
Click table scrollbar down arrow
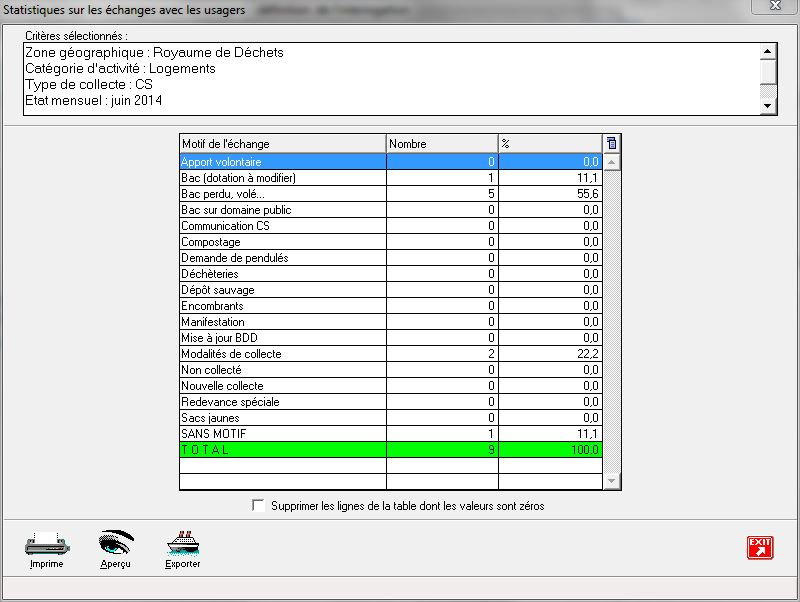click(x=612, y=482)
